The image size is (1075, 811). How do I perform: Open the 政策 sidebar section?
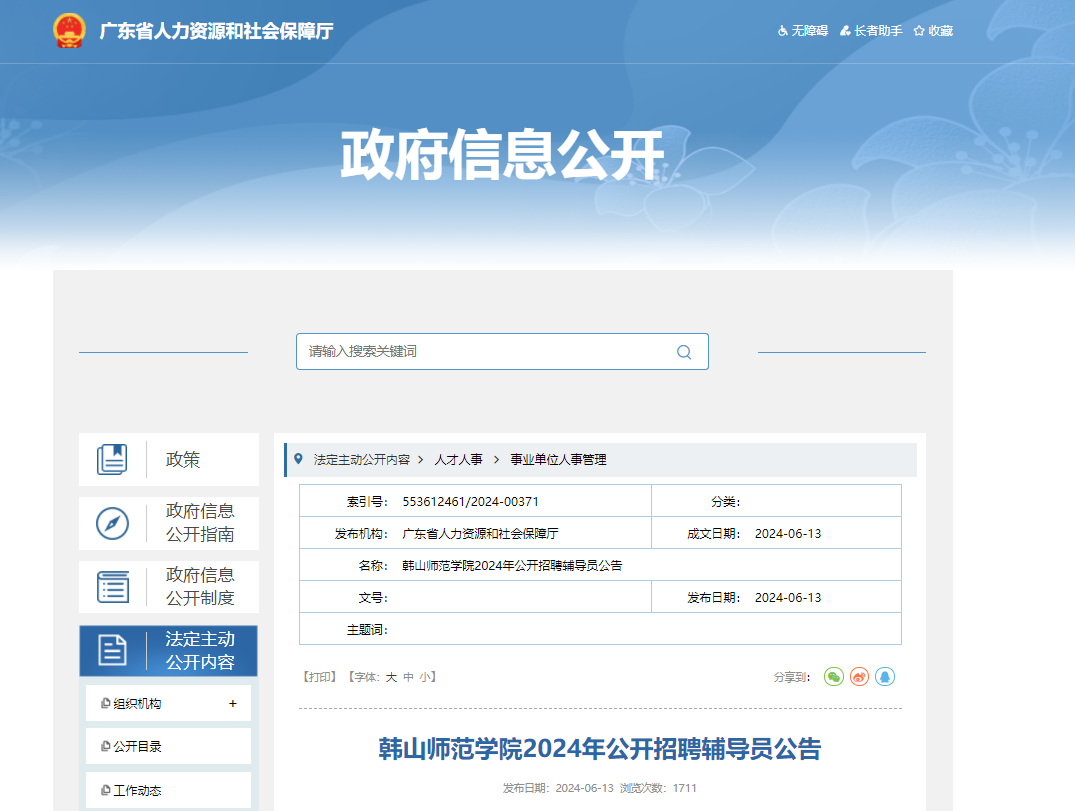(x=169, y=459)
